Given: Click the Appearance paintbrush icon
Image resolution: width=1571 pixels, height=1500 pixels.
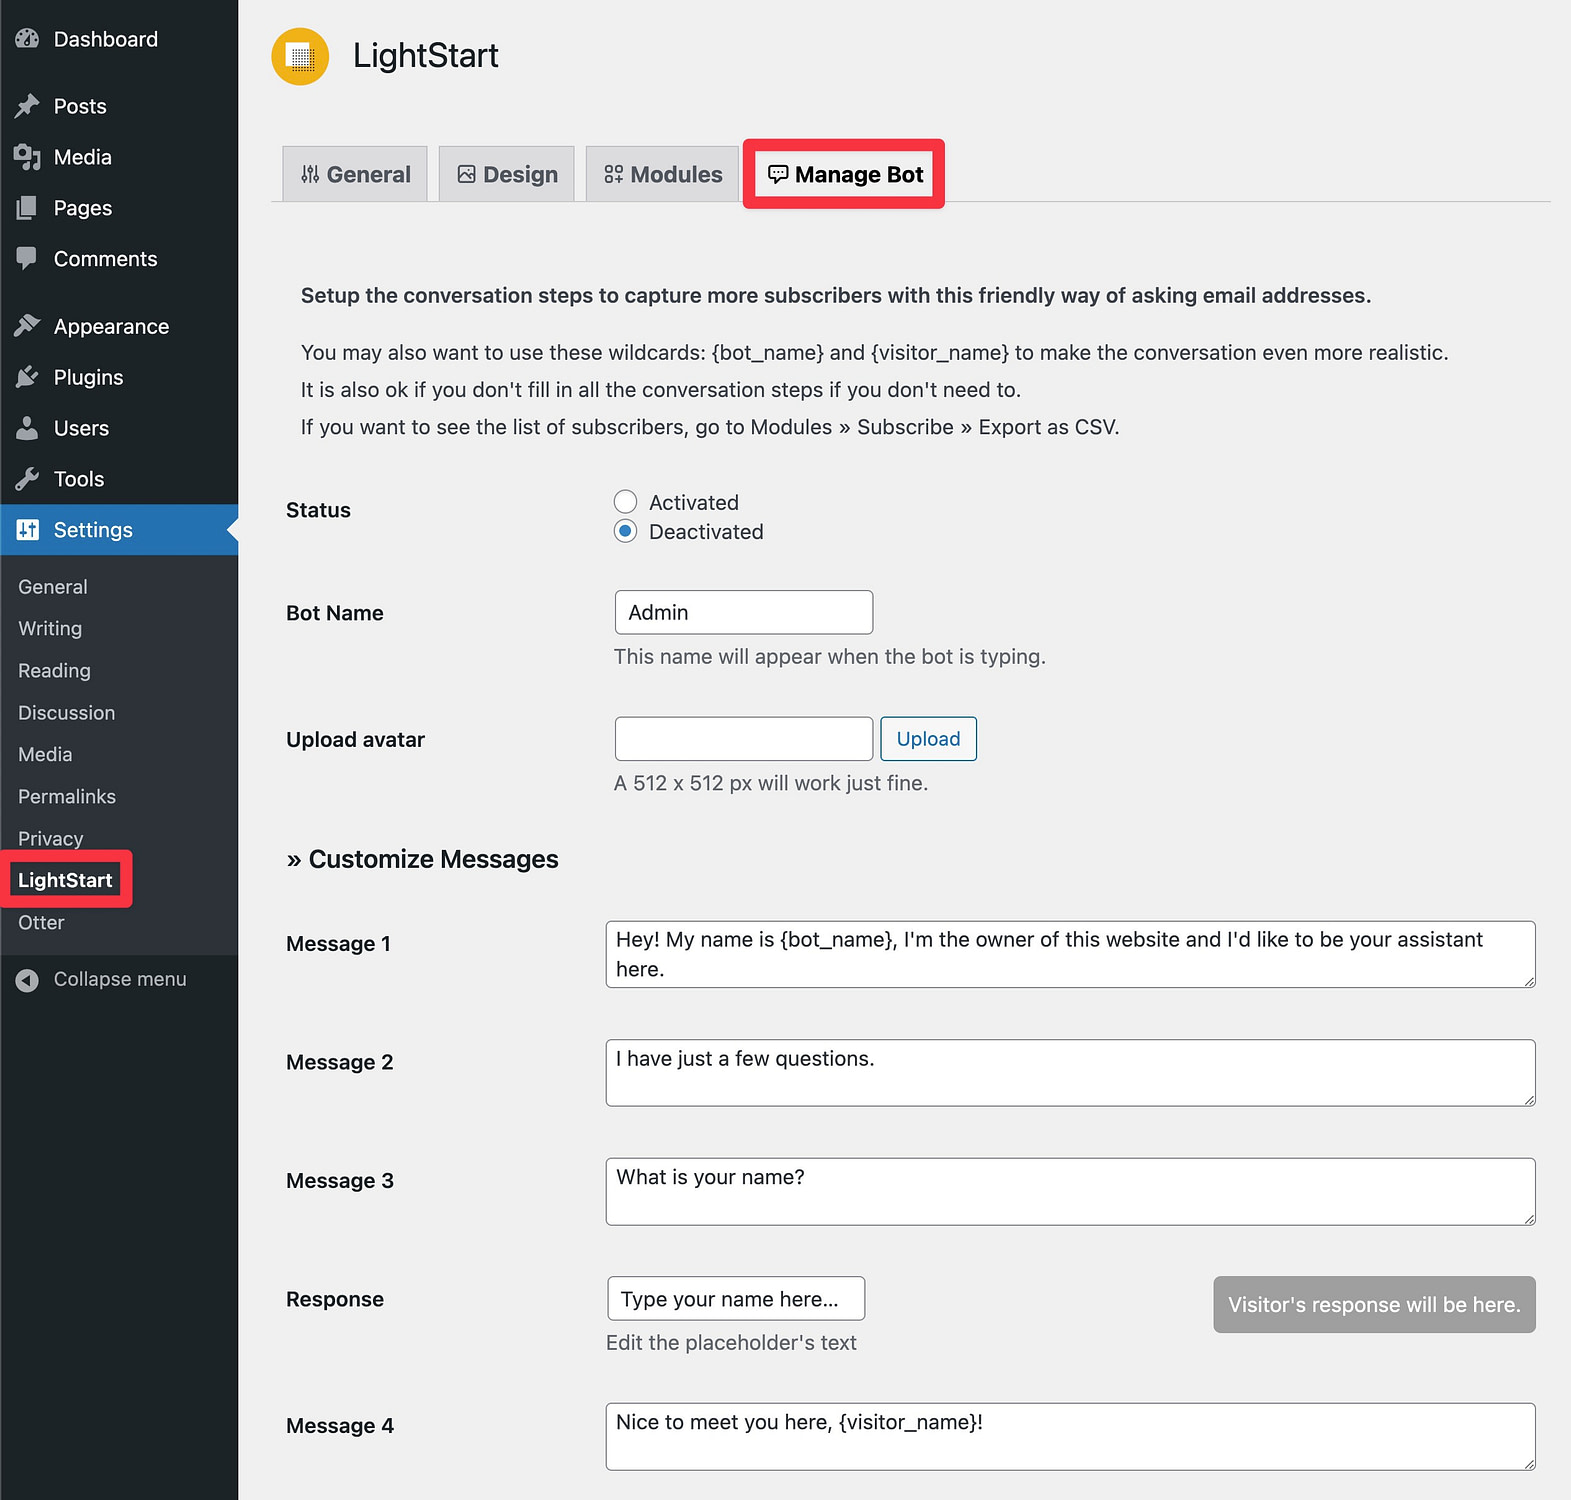Looking at the screenshot, I should tap(27, 326).
